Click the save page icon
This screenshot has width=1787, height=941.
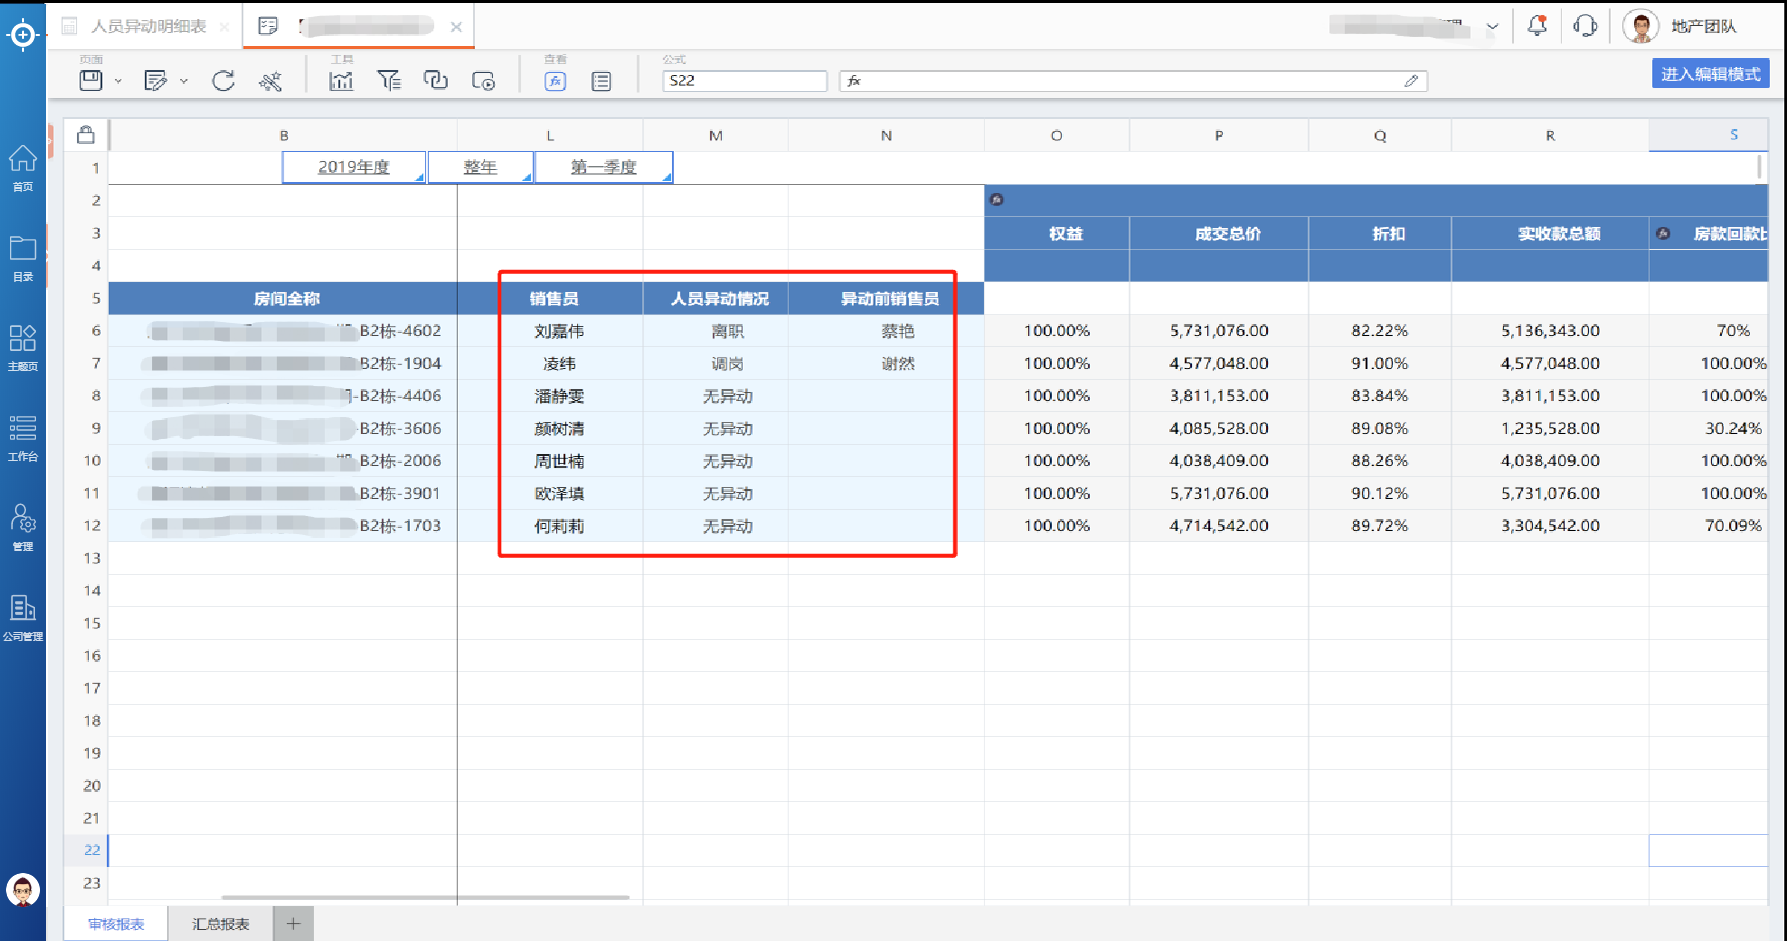tap(91, 81)
